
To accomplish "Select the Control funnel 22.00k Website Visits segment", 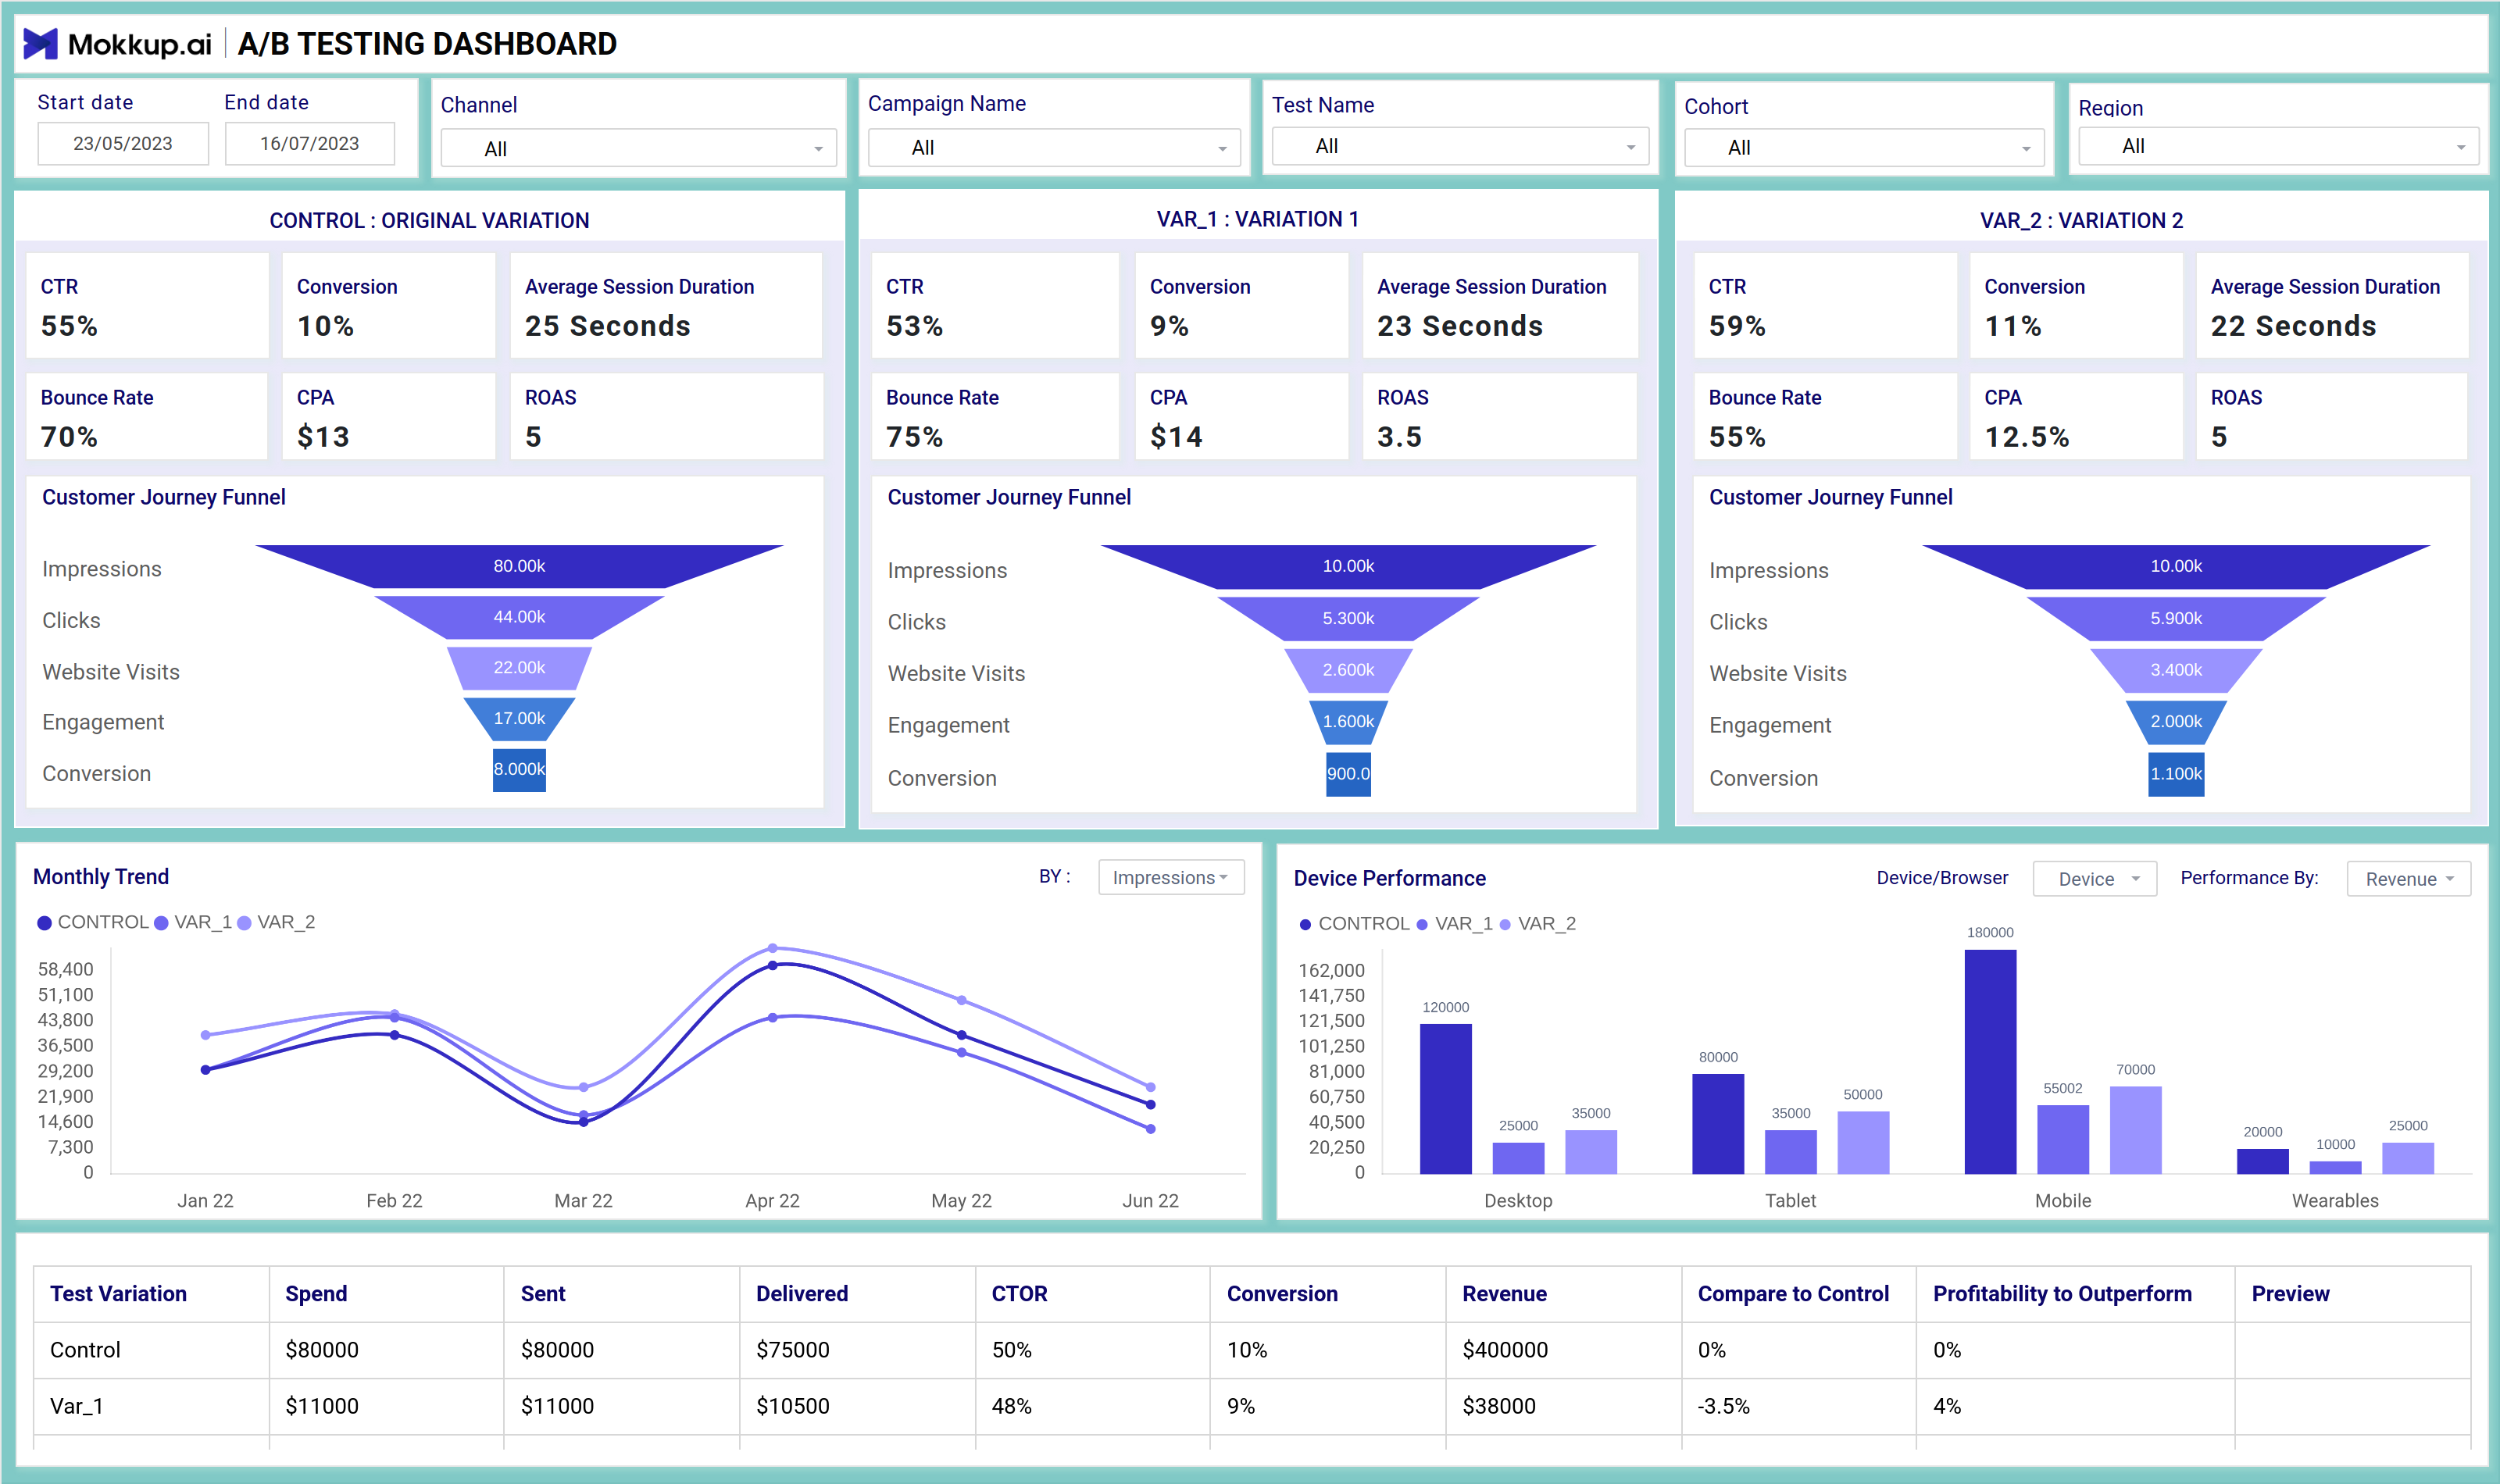I will pos(519,668).
